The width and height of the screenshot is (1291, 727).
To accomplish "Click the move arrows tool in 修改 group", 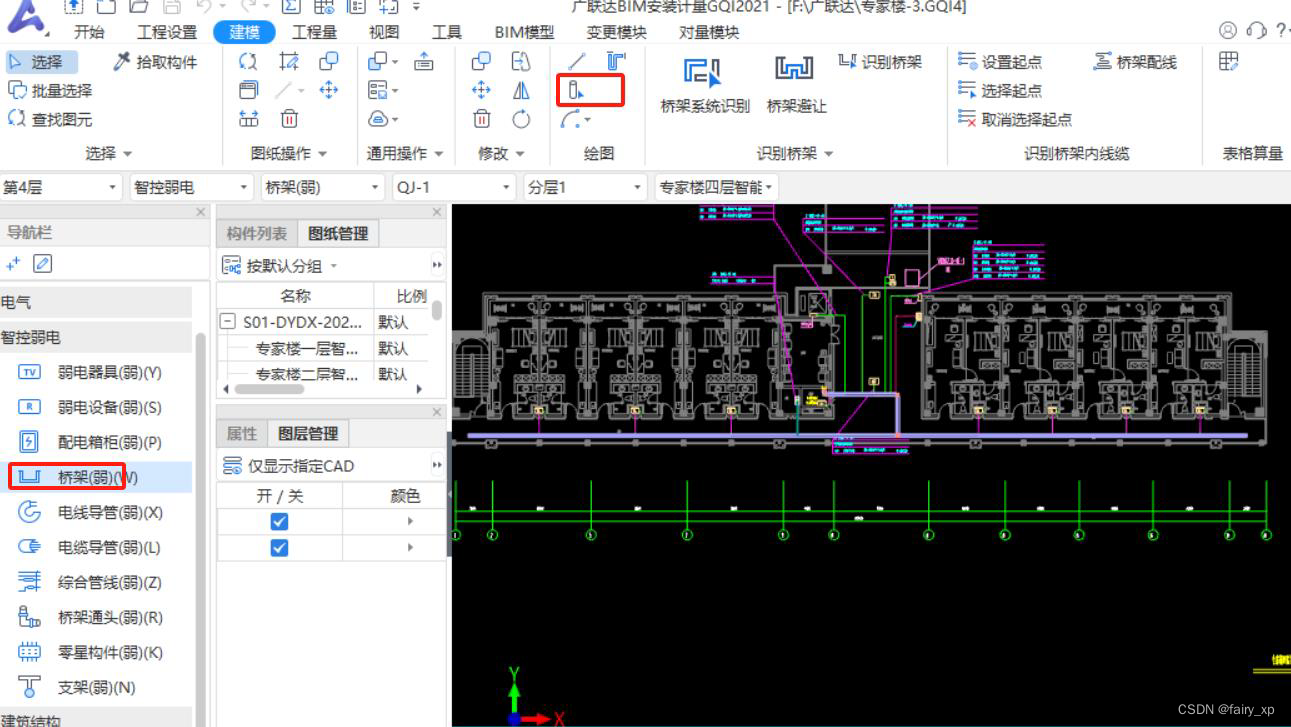I will click(x=482, y=90).
